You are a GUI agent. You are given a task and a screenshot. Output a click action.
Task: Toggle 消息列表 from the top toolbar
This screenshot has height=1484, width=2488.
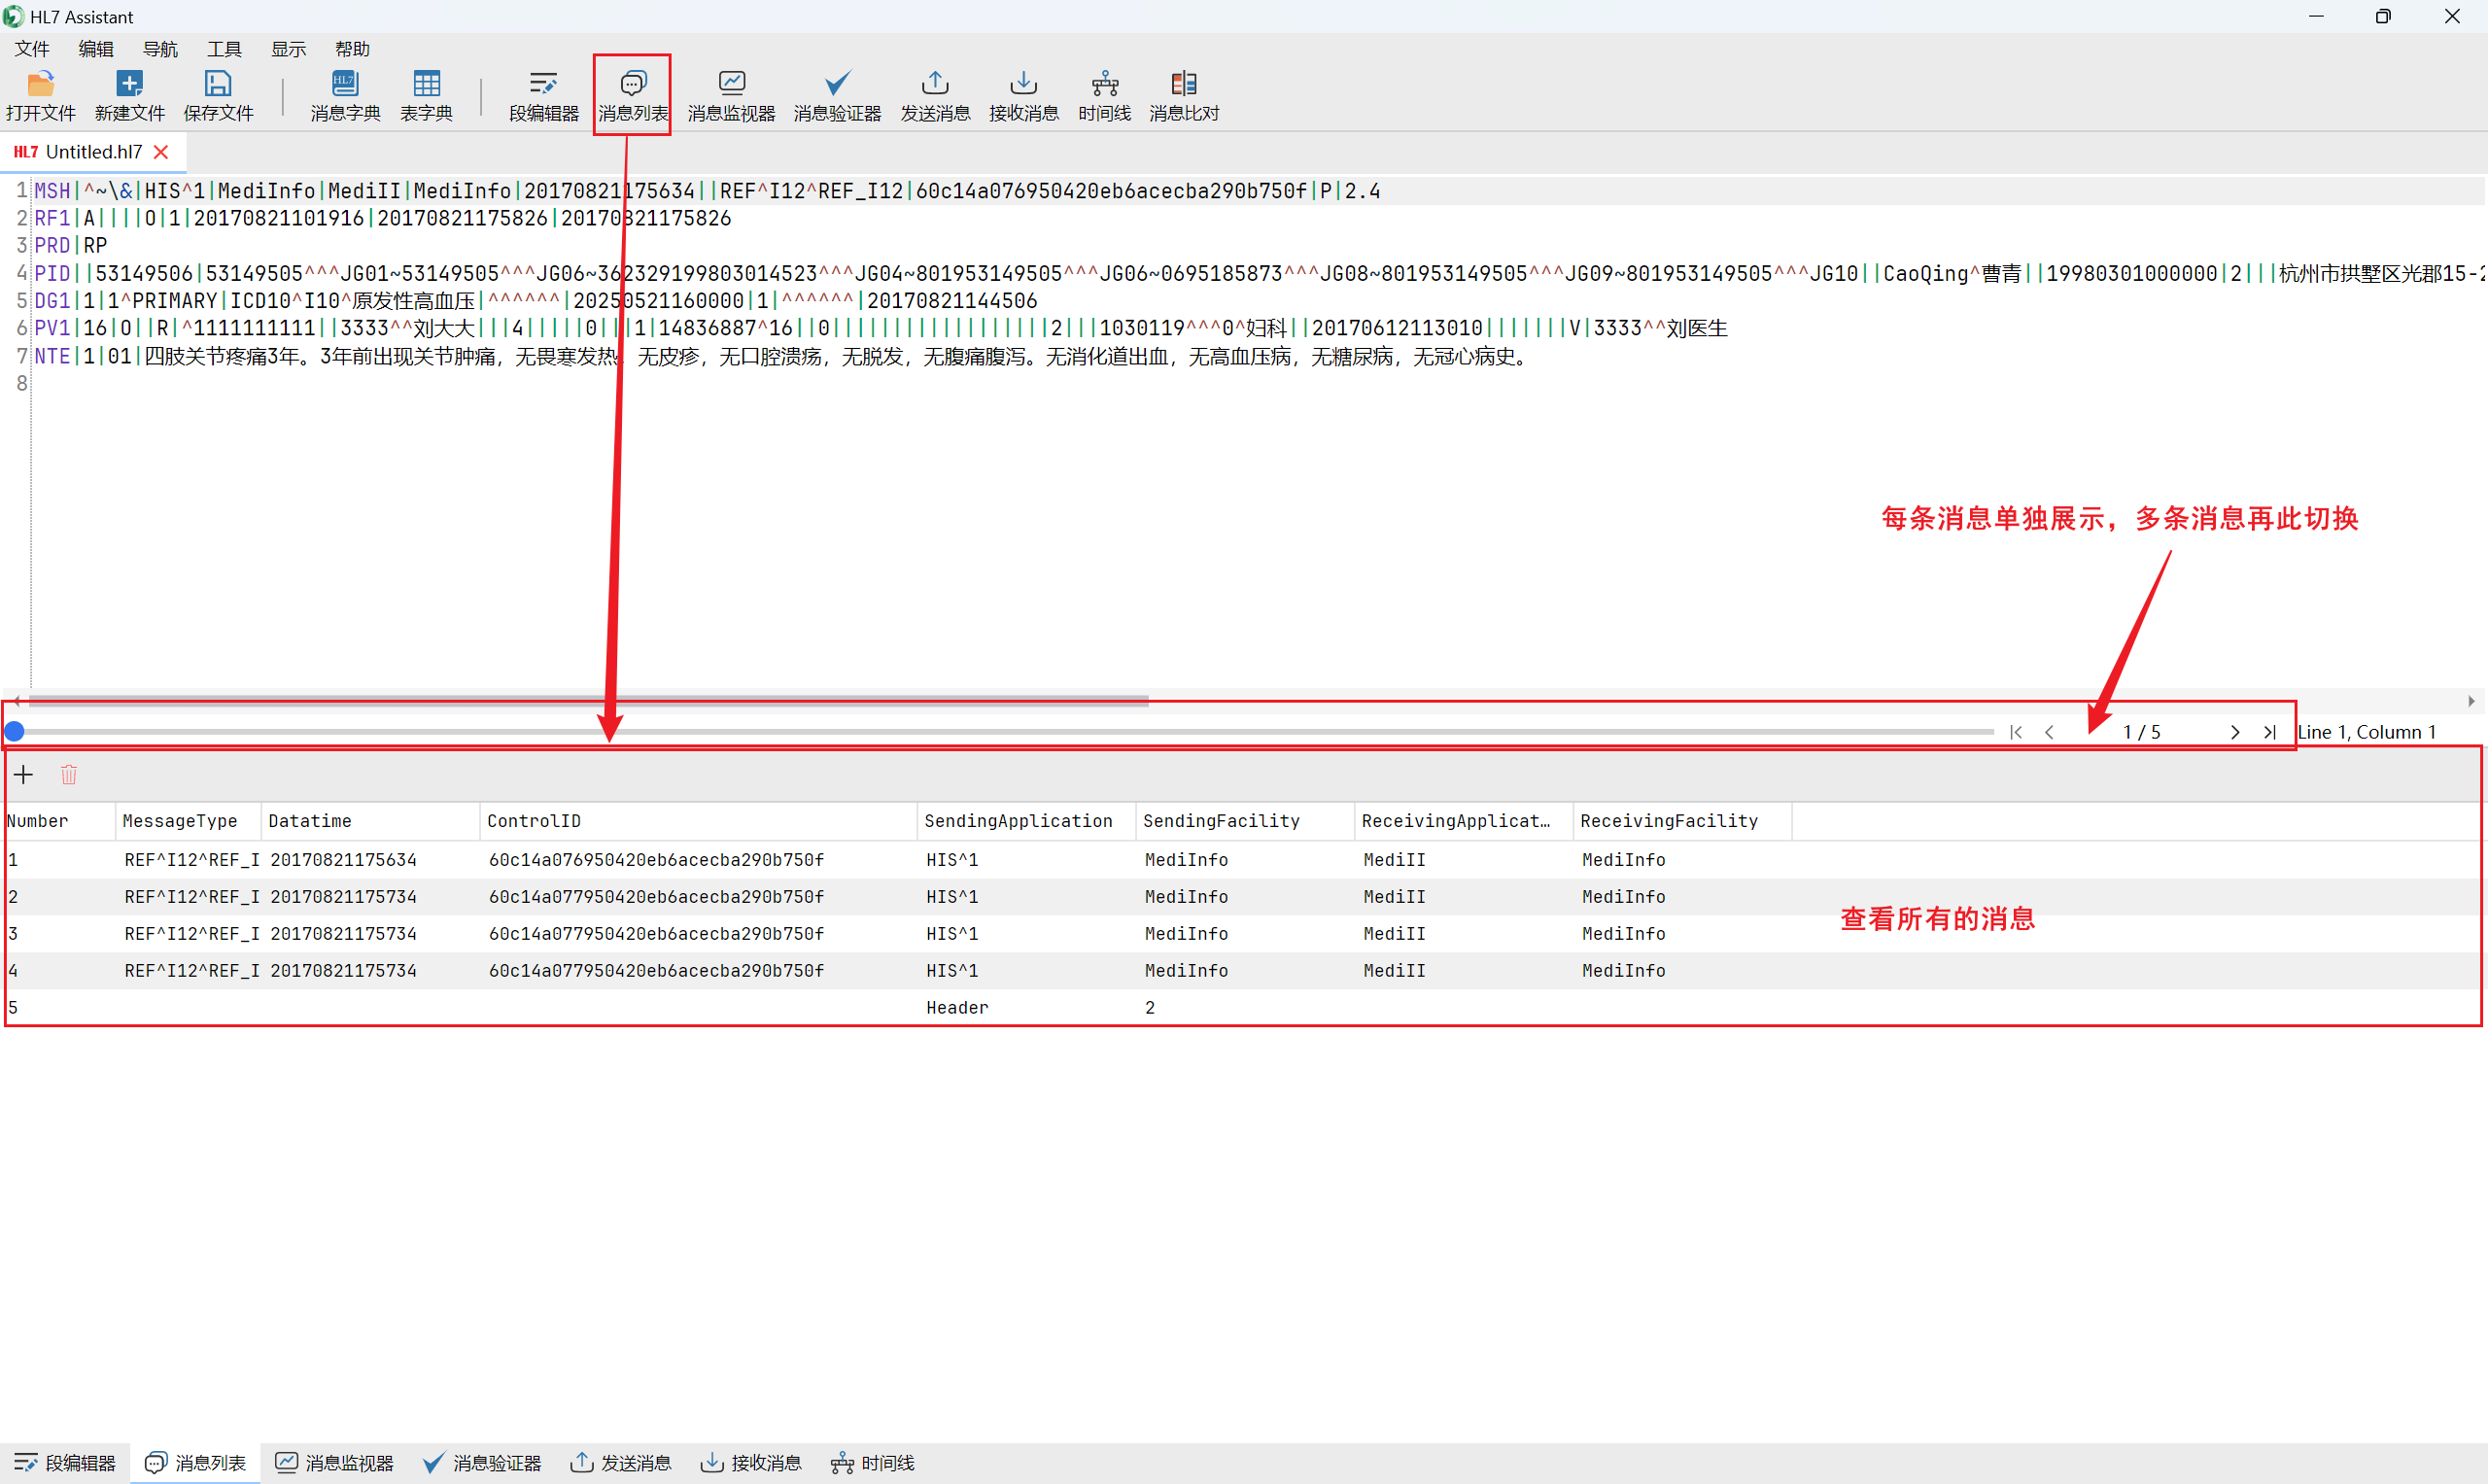632,96
